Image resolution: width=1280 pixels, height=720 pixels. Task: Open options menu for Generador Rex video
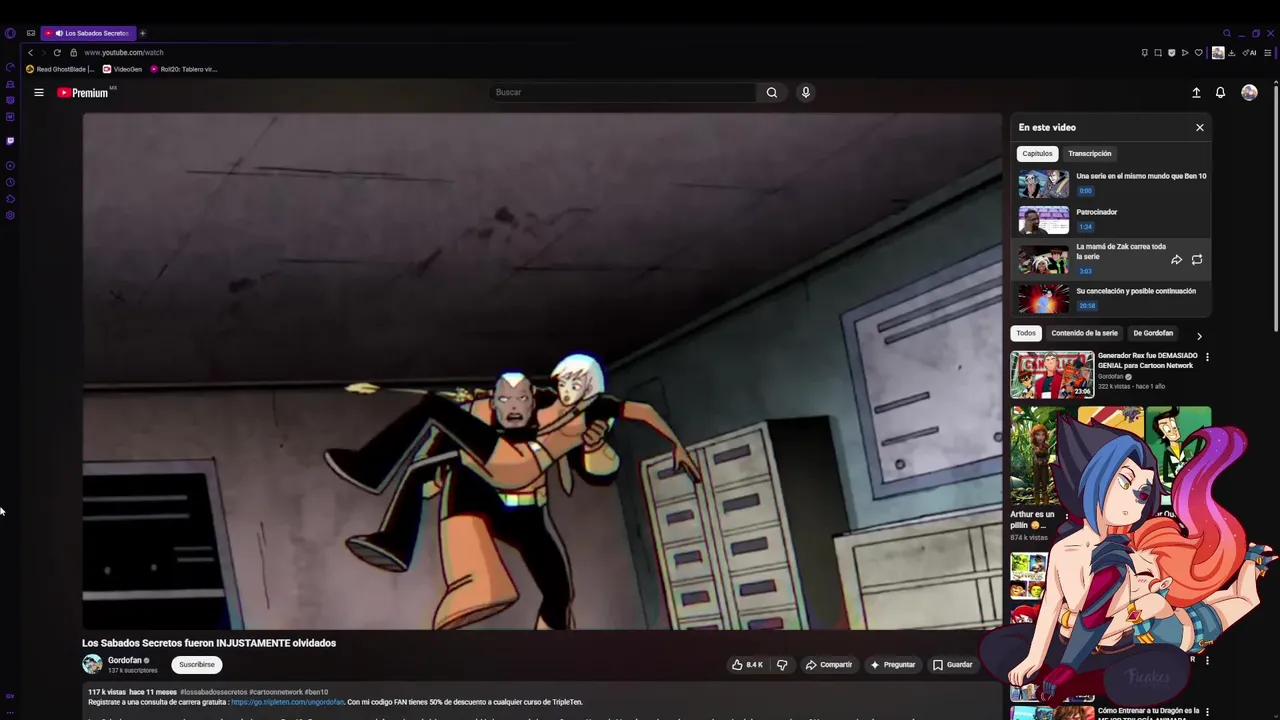(1207, 357)
